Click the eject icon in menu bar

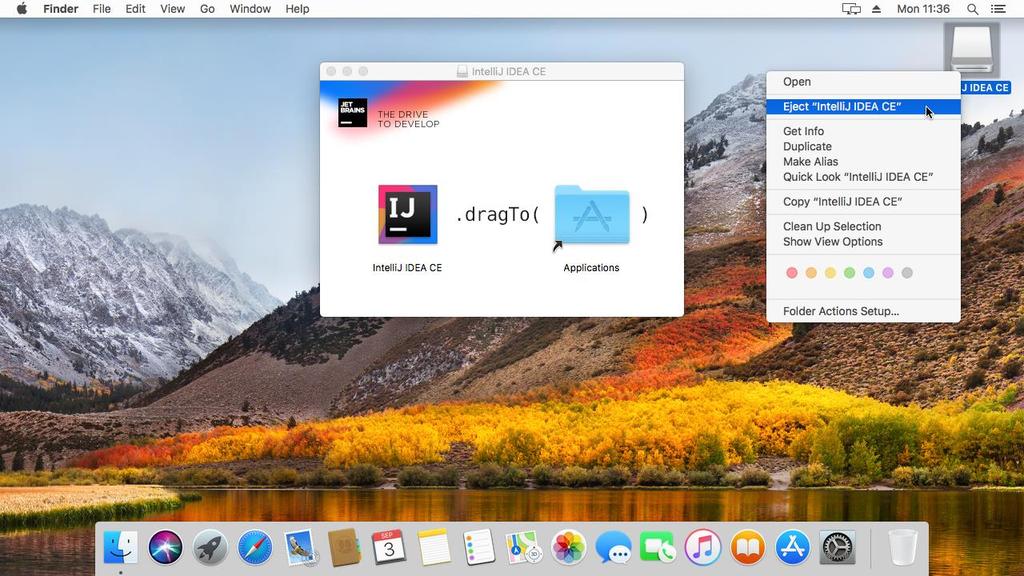click(876, 8)
